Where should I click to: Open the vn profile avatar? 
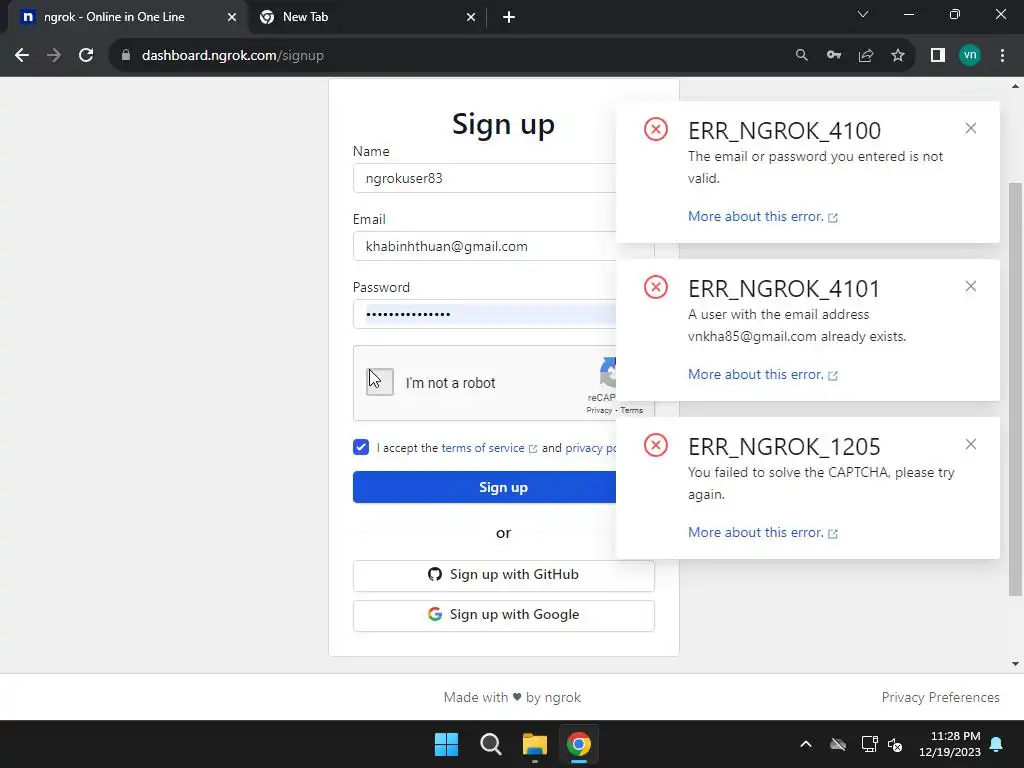click(970, 56)
